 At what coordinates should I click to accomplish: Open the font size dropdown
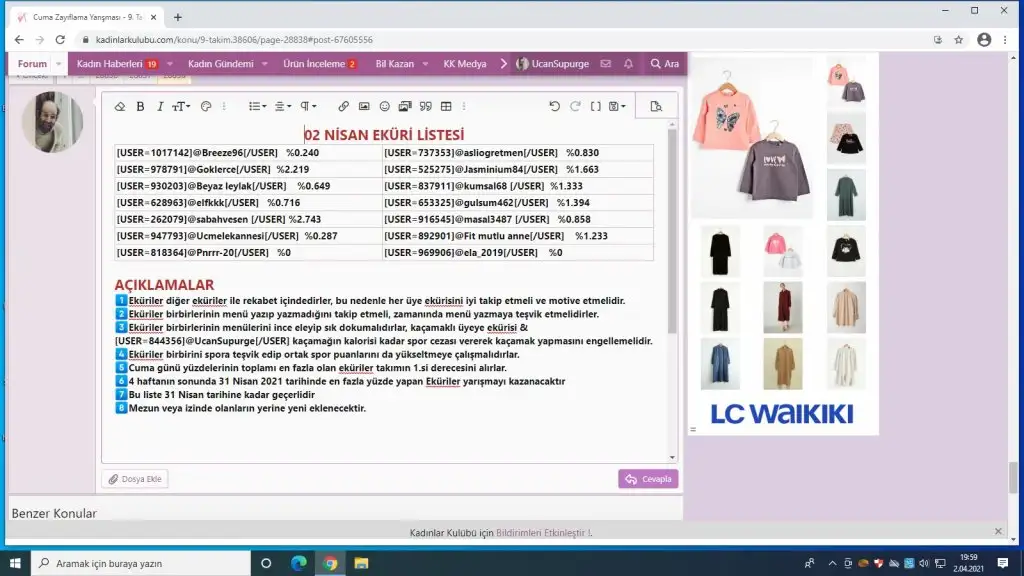[180, 106]
